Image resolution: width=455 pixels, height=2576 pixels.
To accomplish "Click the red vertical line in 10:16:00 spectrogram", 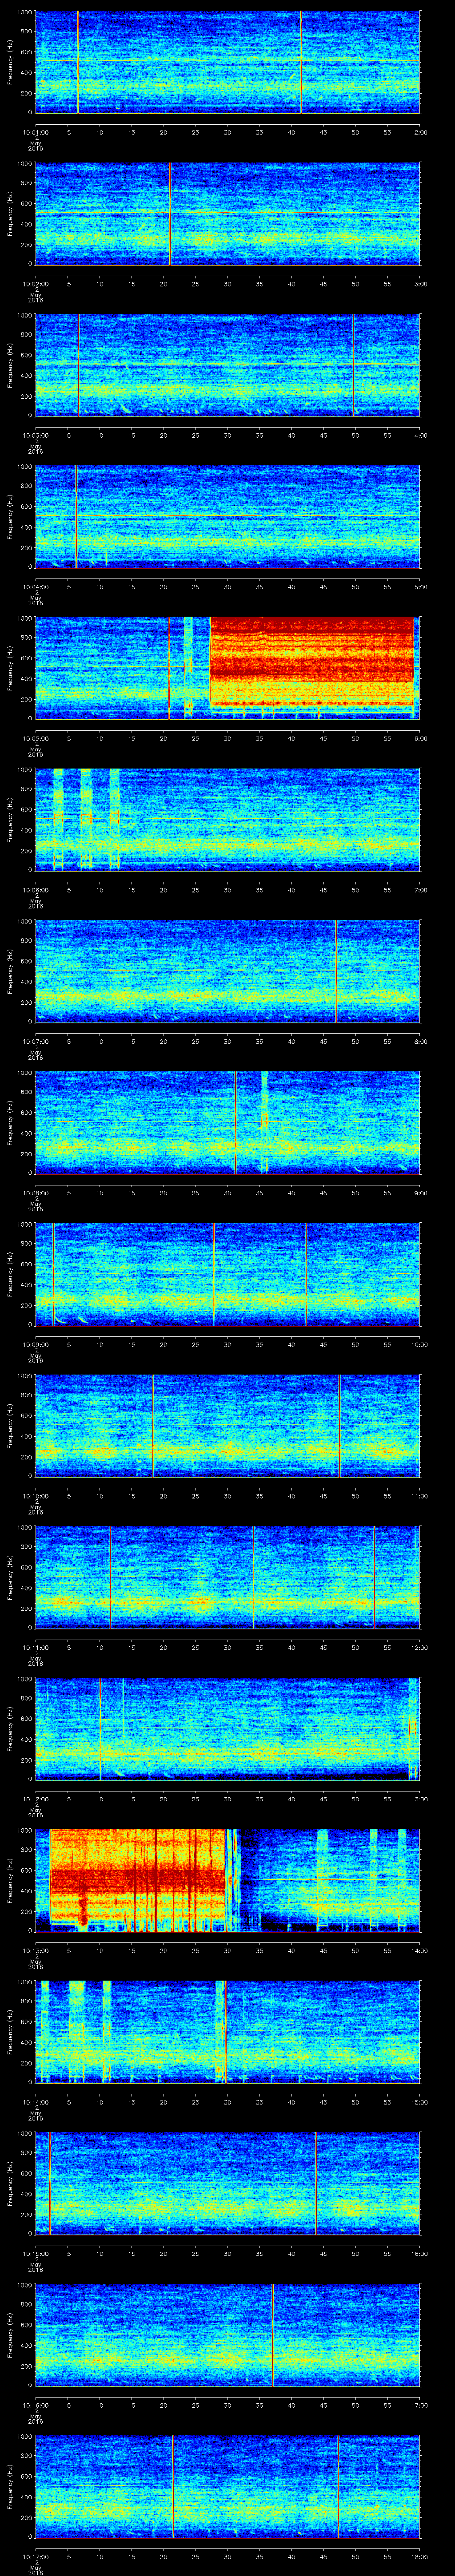I will [272, 2335].
